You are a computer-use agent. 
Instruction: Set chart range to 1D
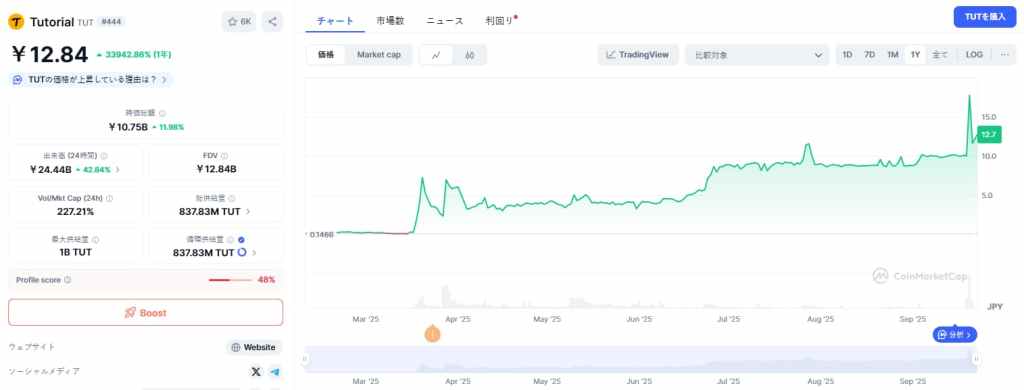click(x=847, y=55)
